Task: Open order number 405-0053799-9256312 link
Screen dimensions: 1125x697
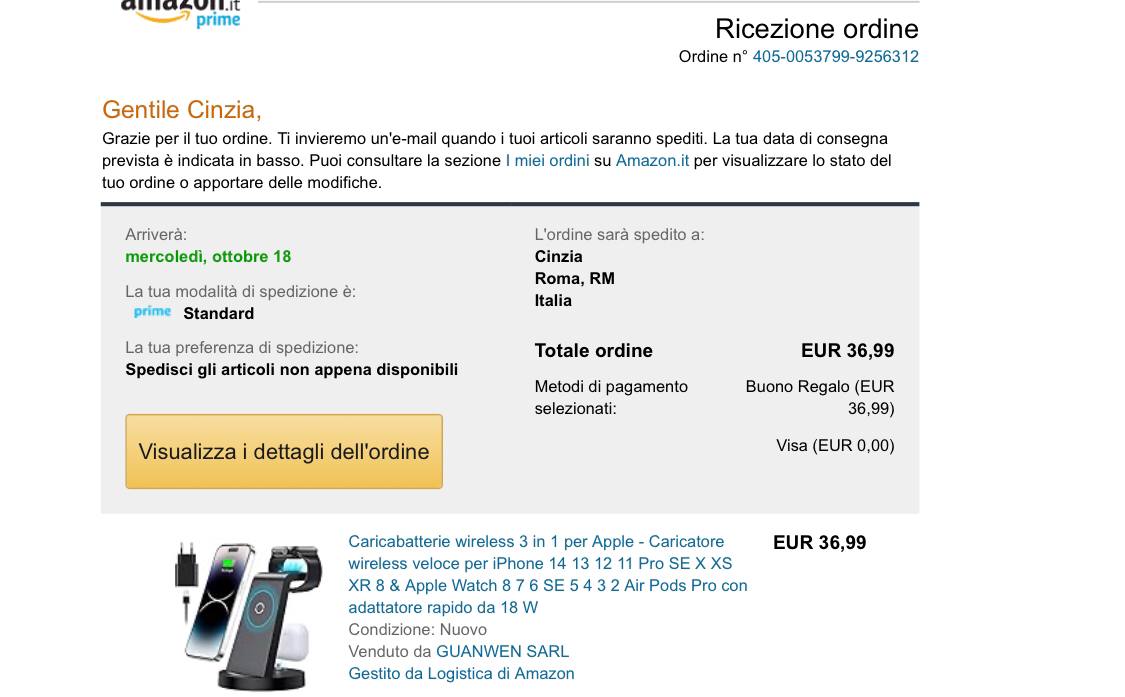Action: point(835,57)
